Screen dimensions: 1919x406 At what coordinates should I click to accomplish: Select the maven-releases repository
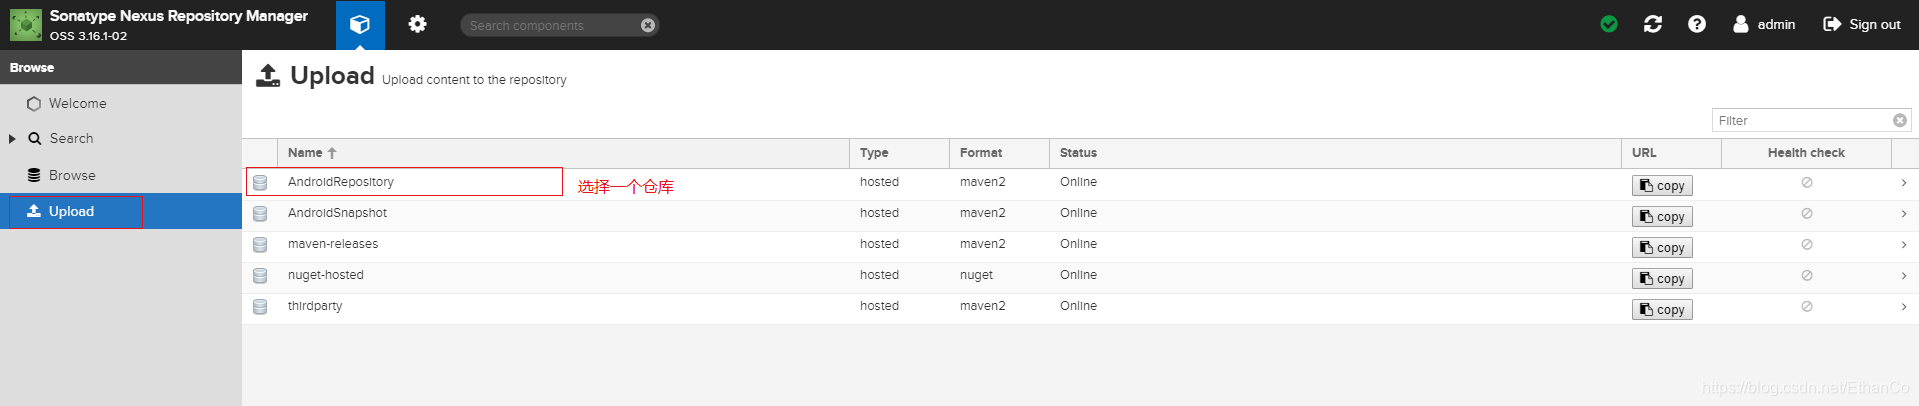click(x=1080, y=245)
